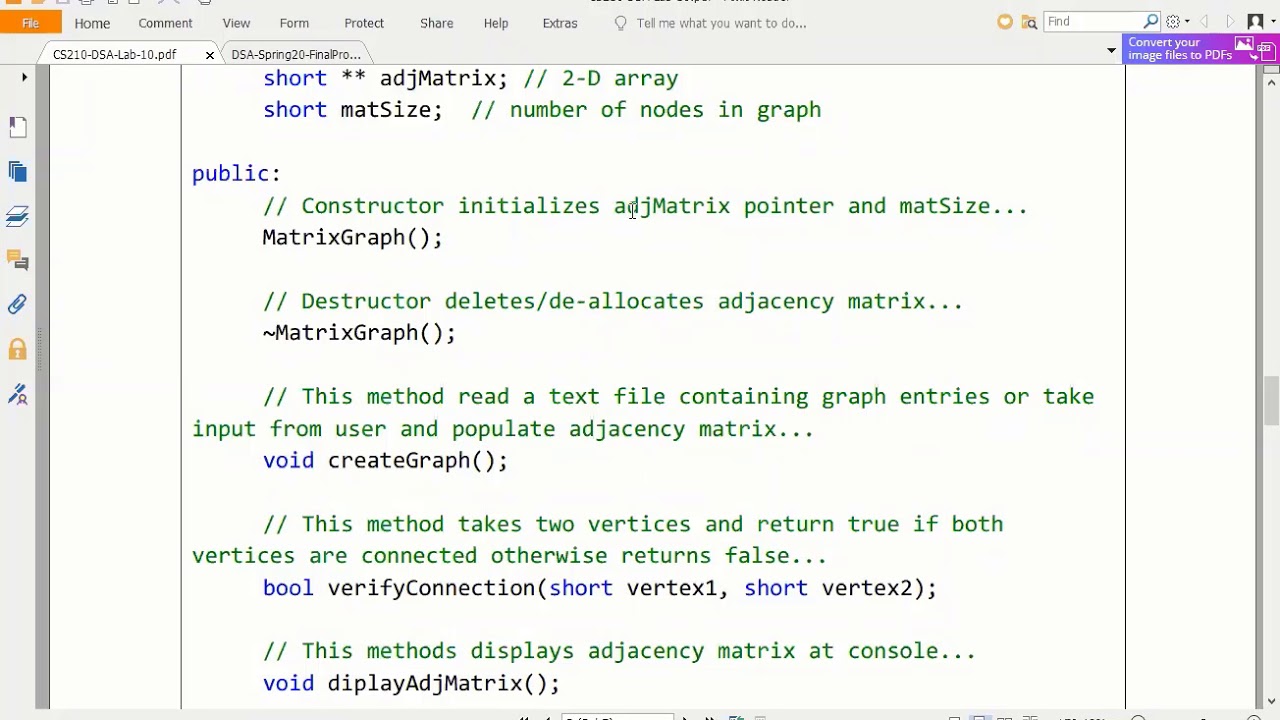
Task: Click the scrollbar down arrow
Action: pos(1271,701)
